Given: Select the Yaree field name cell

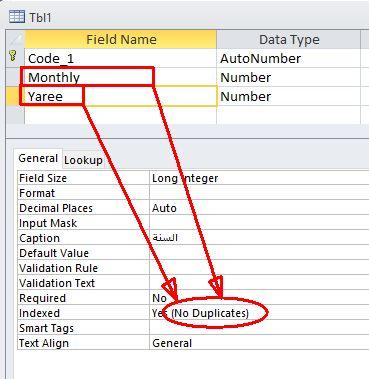Looking at the screenshot, I should pyautogui.click(x=121, y=96).
